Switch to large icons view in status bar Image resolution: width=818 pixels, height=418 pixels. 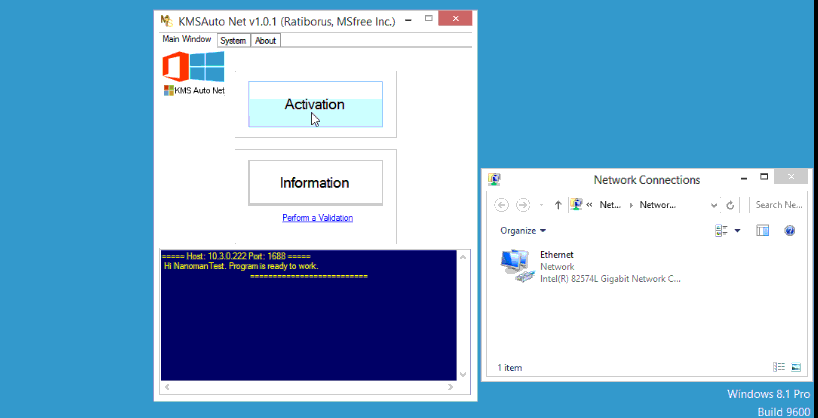(x=796, y=367)
